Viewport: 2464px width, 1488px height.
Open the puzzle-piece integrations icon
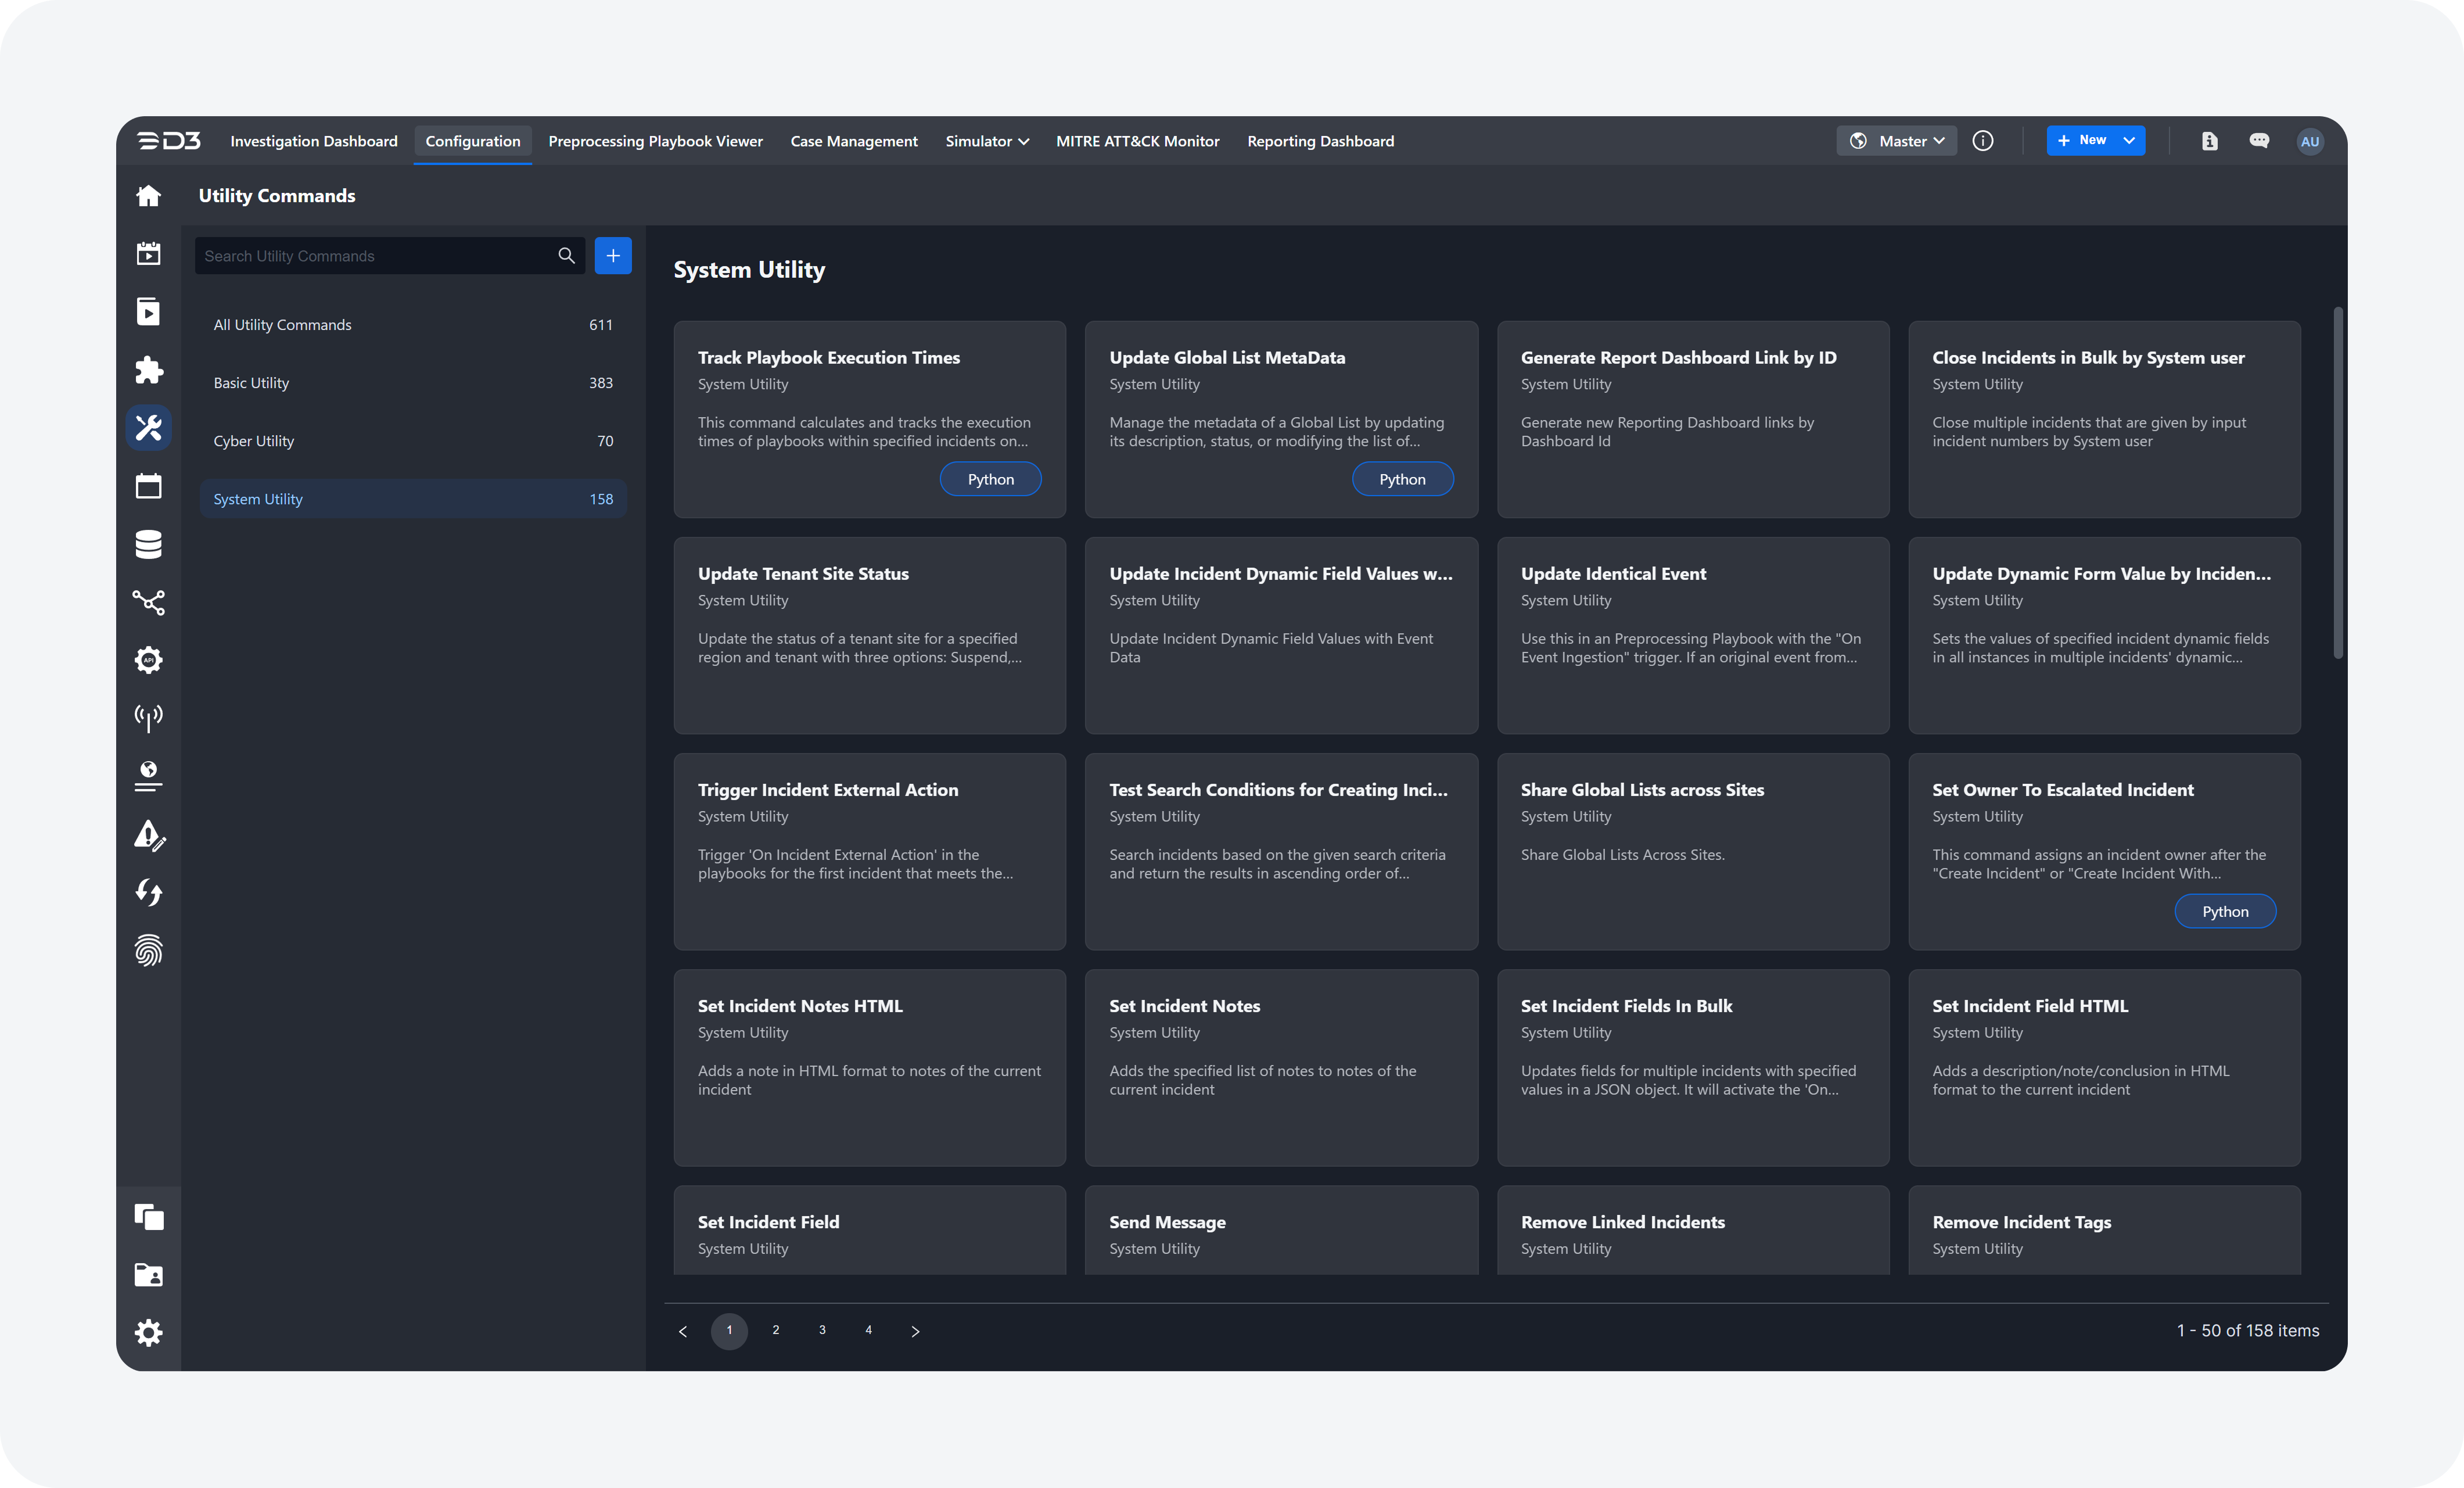pos(148,370)
